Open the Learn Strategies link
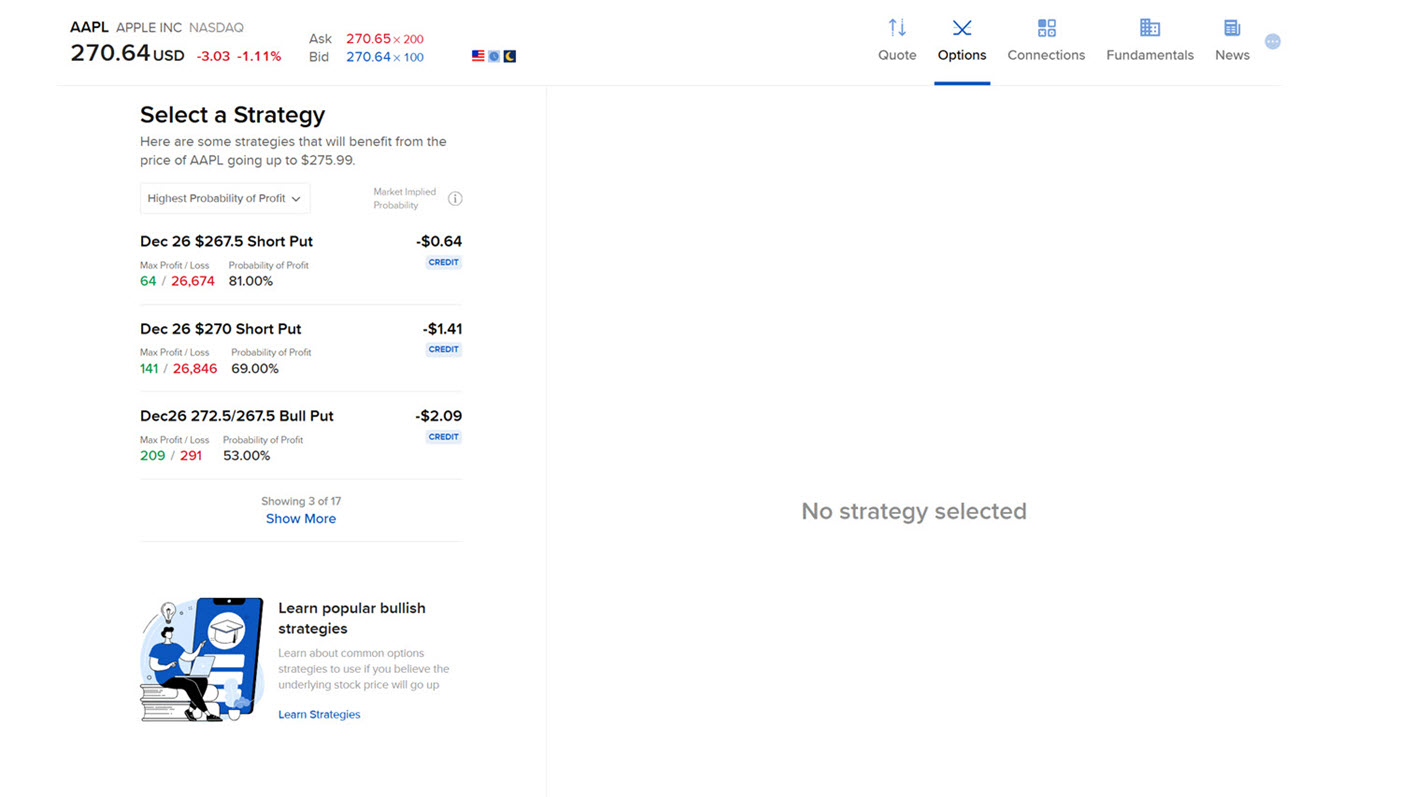The width and height of the screenshot is (1401, 797). tap(319, 714)
